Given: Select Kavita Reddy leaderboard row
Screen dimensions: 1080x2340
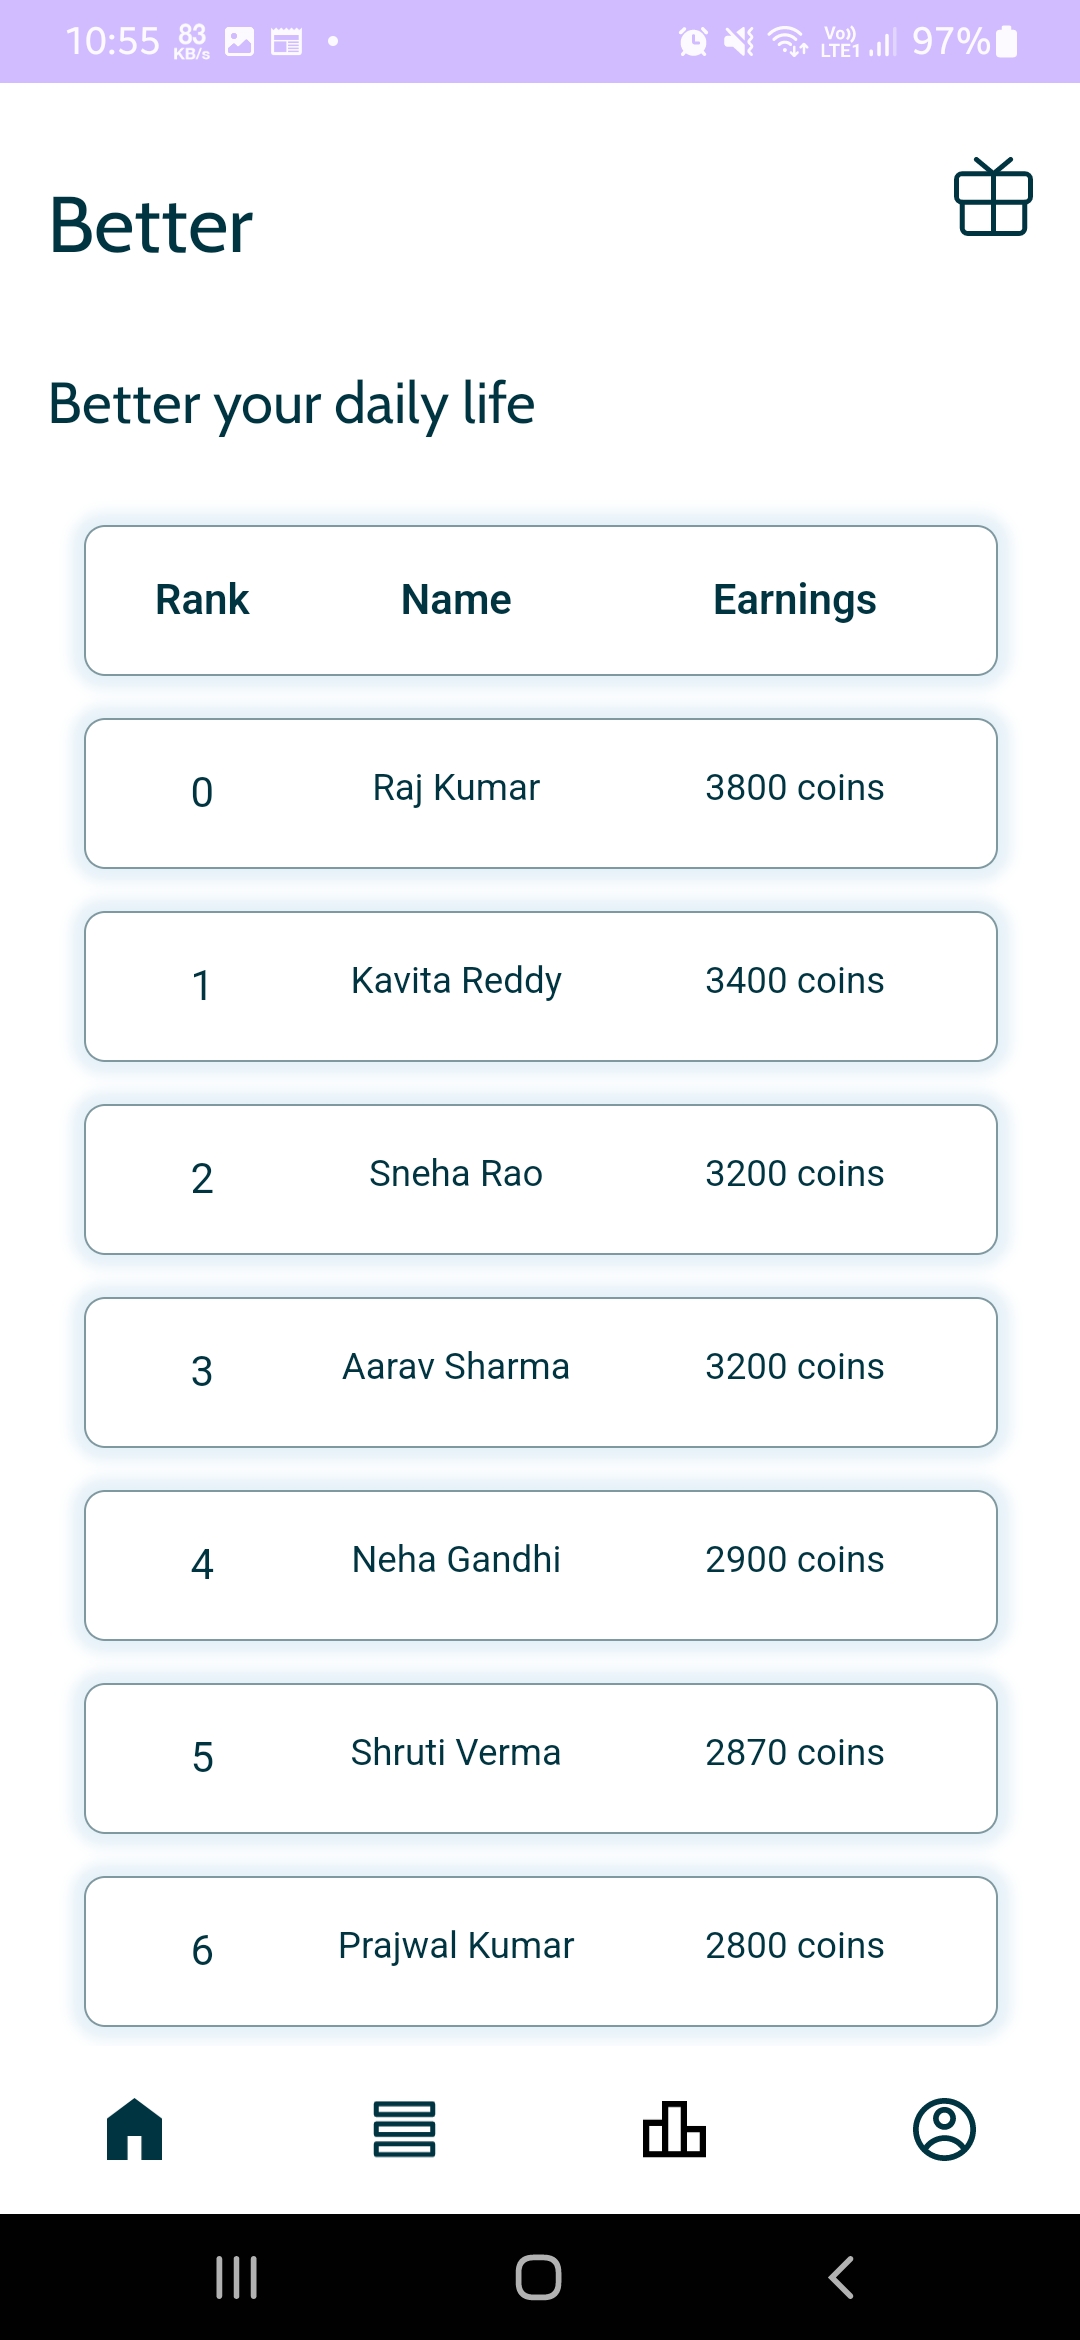Looking at the screenshot, I should tap(541, 986).
